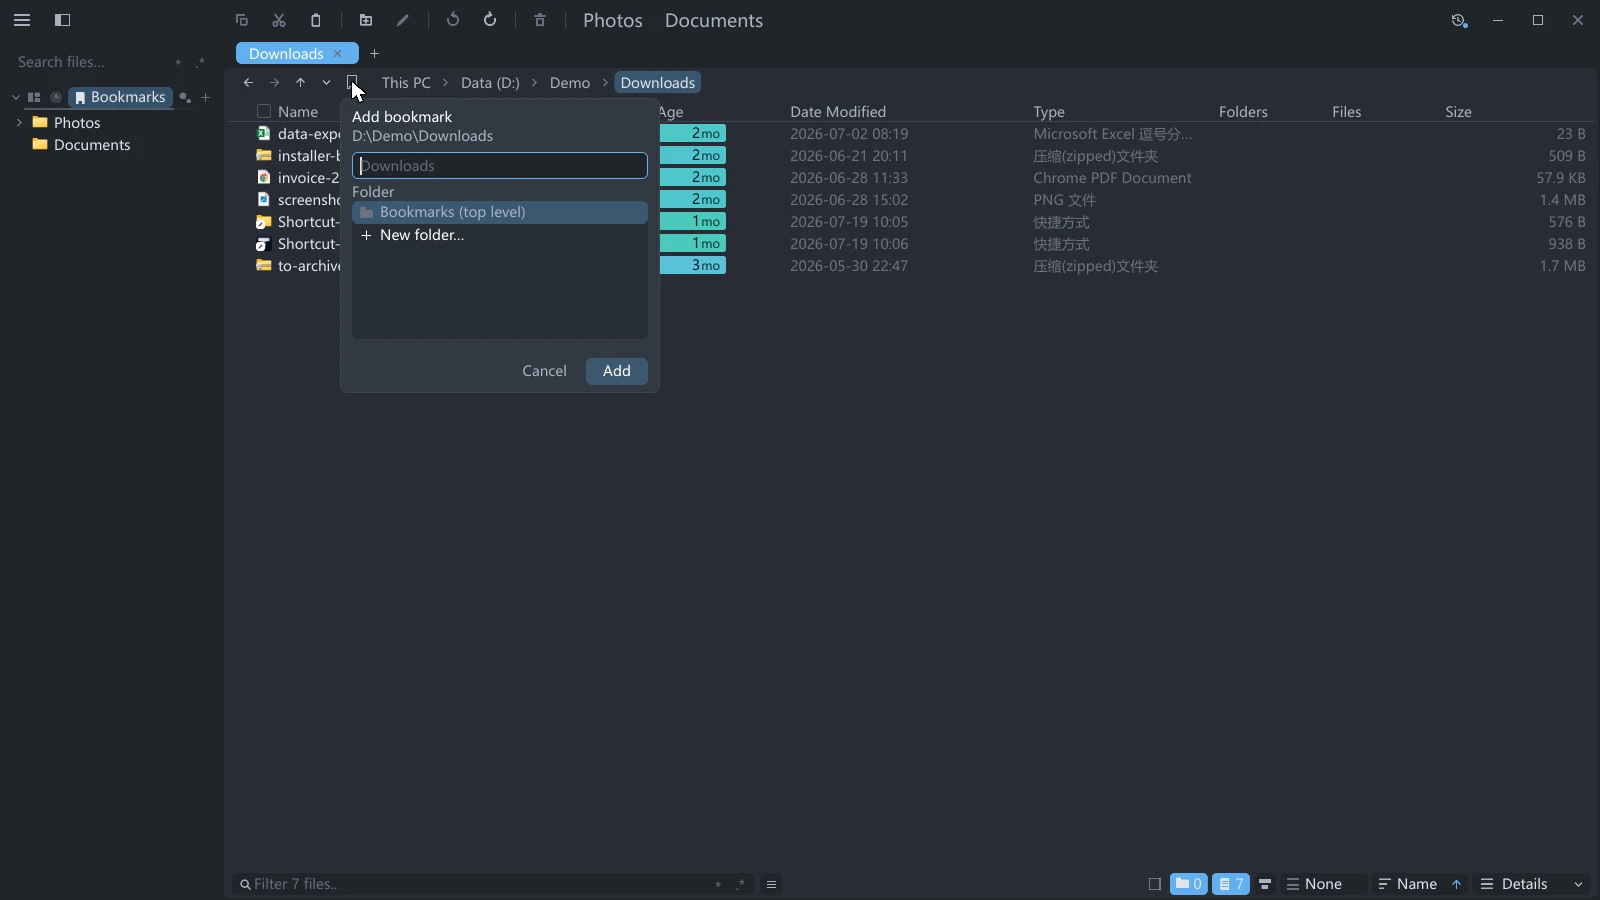
Task: Navigate forward with the right arrow
Action: 274,83
